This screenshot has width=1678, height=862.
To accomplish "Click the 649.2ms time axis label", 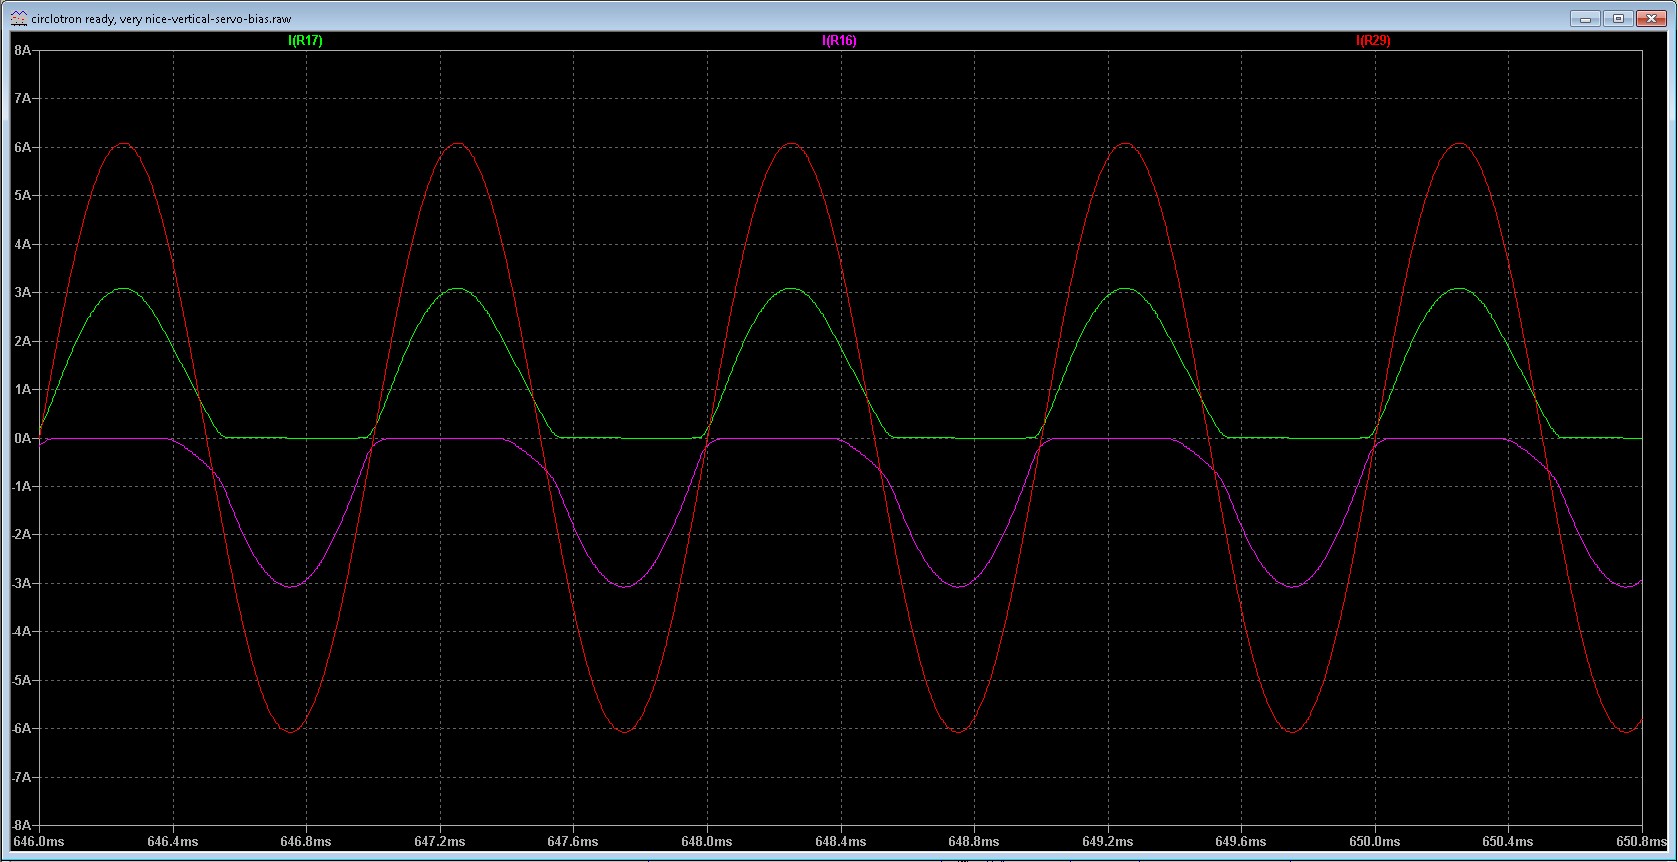I will click(x=1107, y=842).
